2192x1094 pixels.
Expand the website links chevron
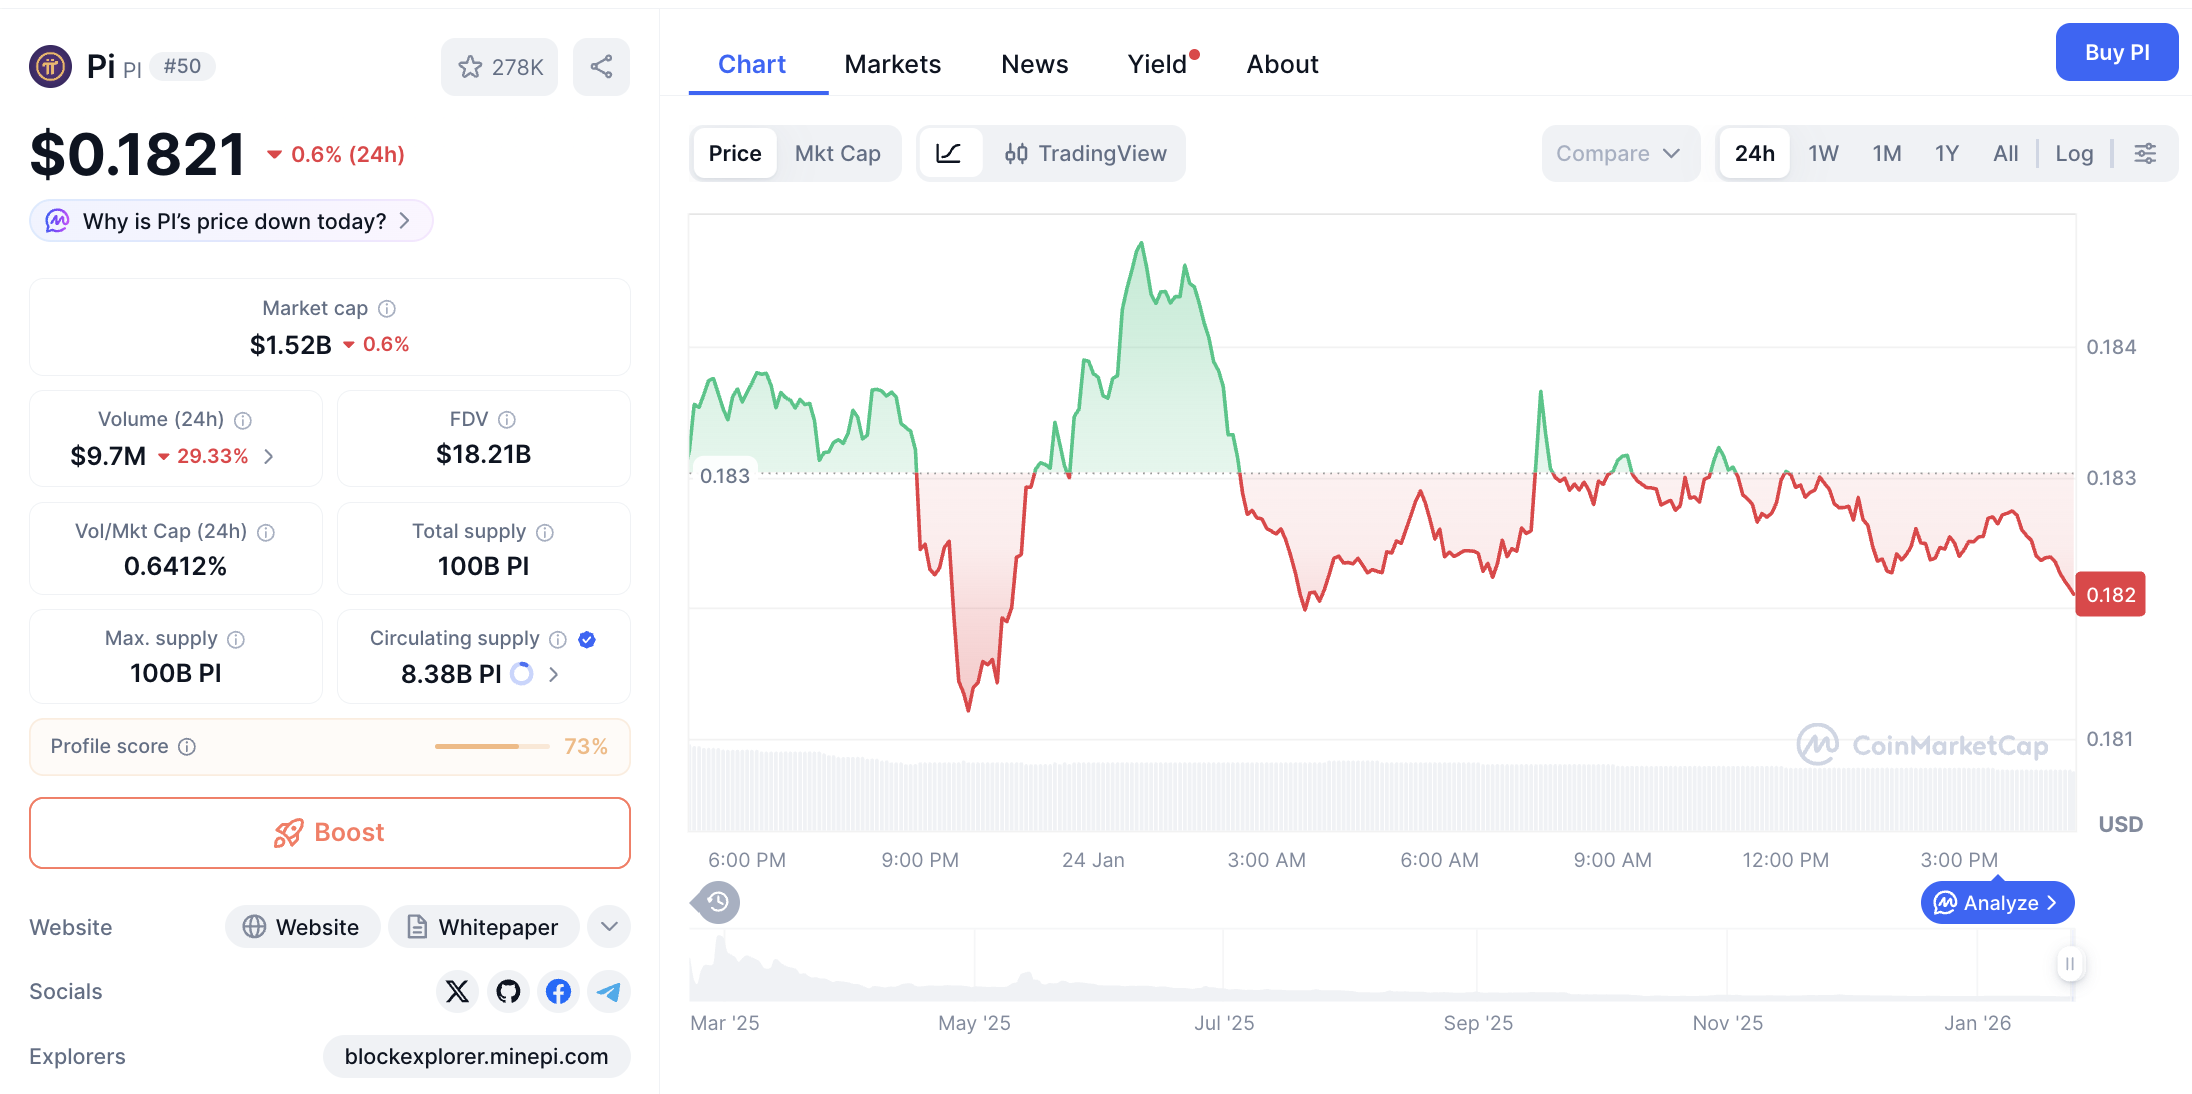coord(608,926)
